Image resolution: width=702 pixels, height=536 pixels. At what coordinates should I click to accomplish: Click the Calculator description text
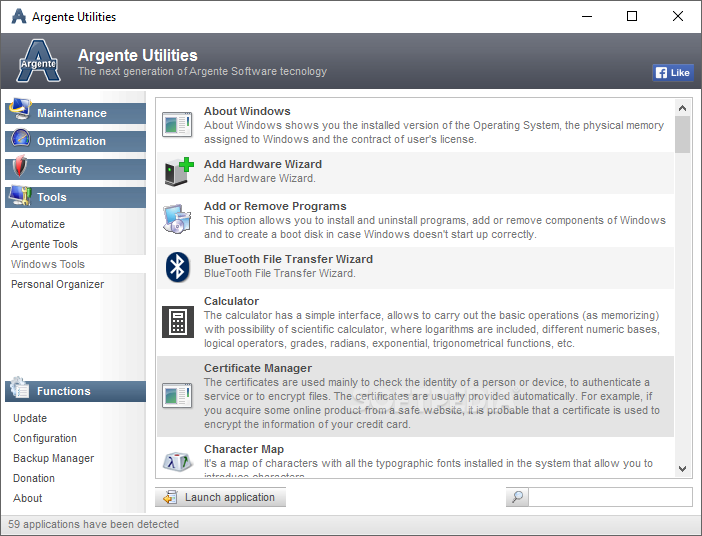click(x=432, y=329)
